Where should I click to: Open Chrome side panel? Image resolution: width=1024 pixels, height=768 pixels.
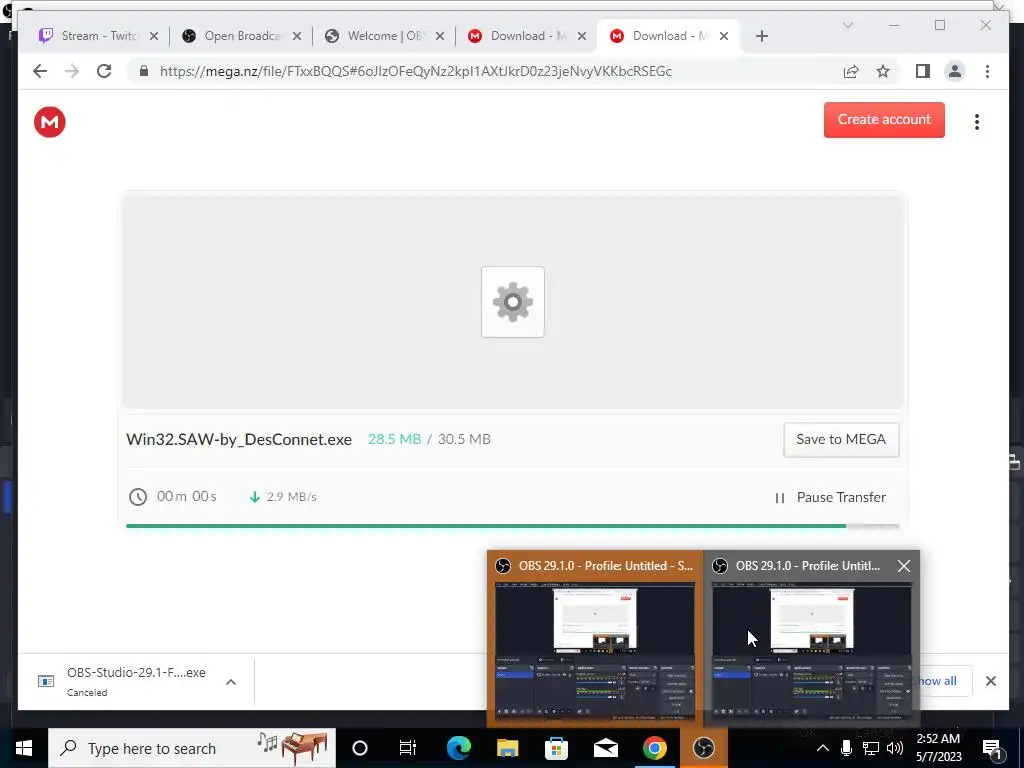922,71
